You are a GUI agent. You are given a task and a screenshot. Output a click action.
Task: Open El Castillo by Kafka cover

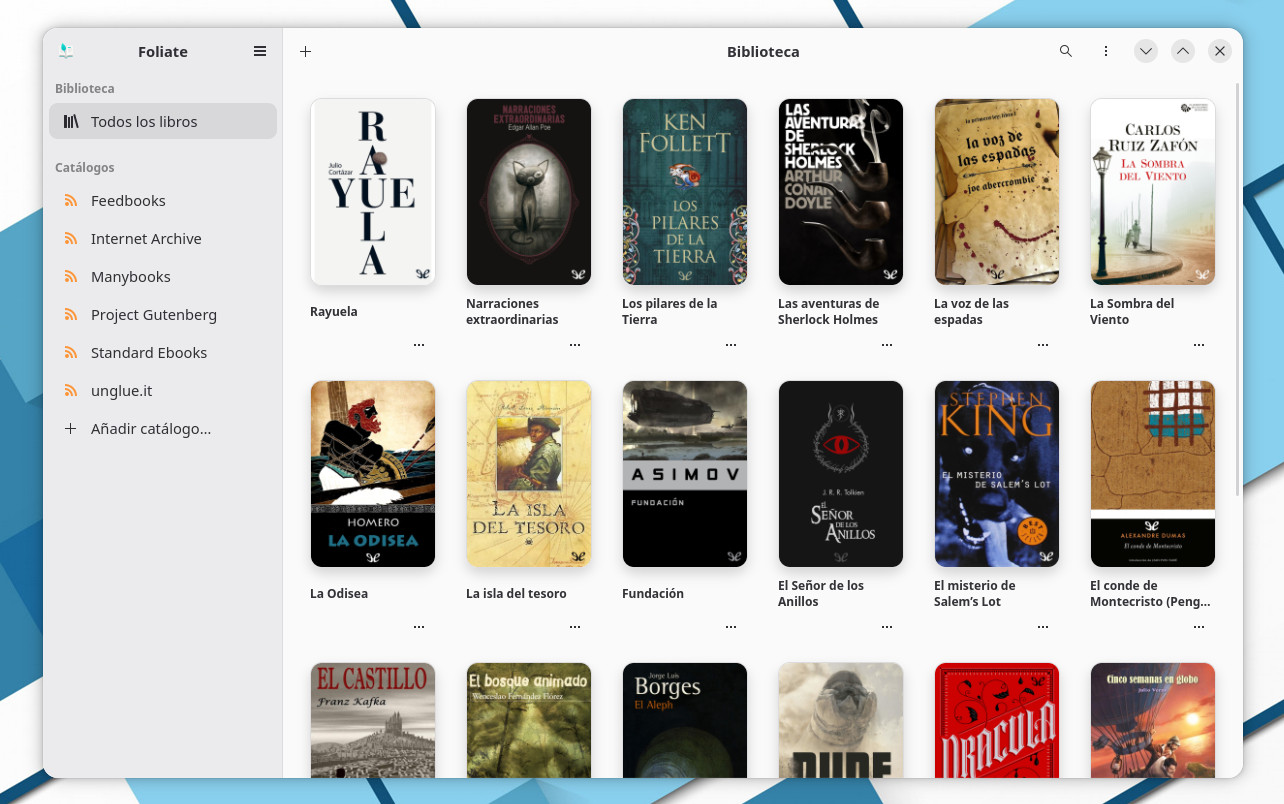[373, 720]
